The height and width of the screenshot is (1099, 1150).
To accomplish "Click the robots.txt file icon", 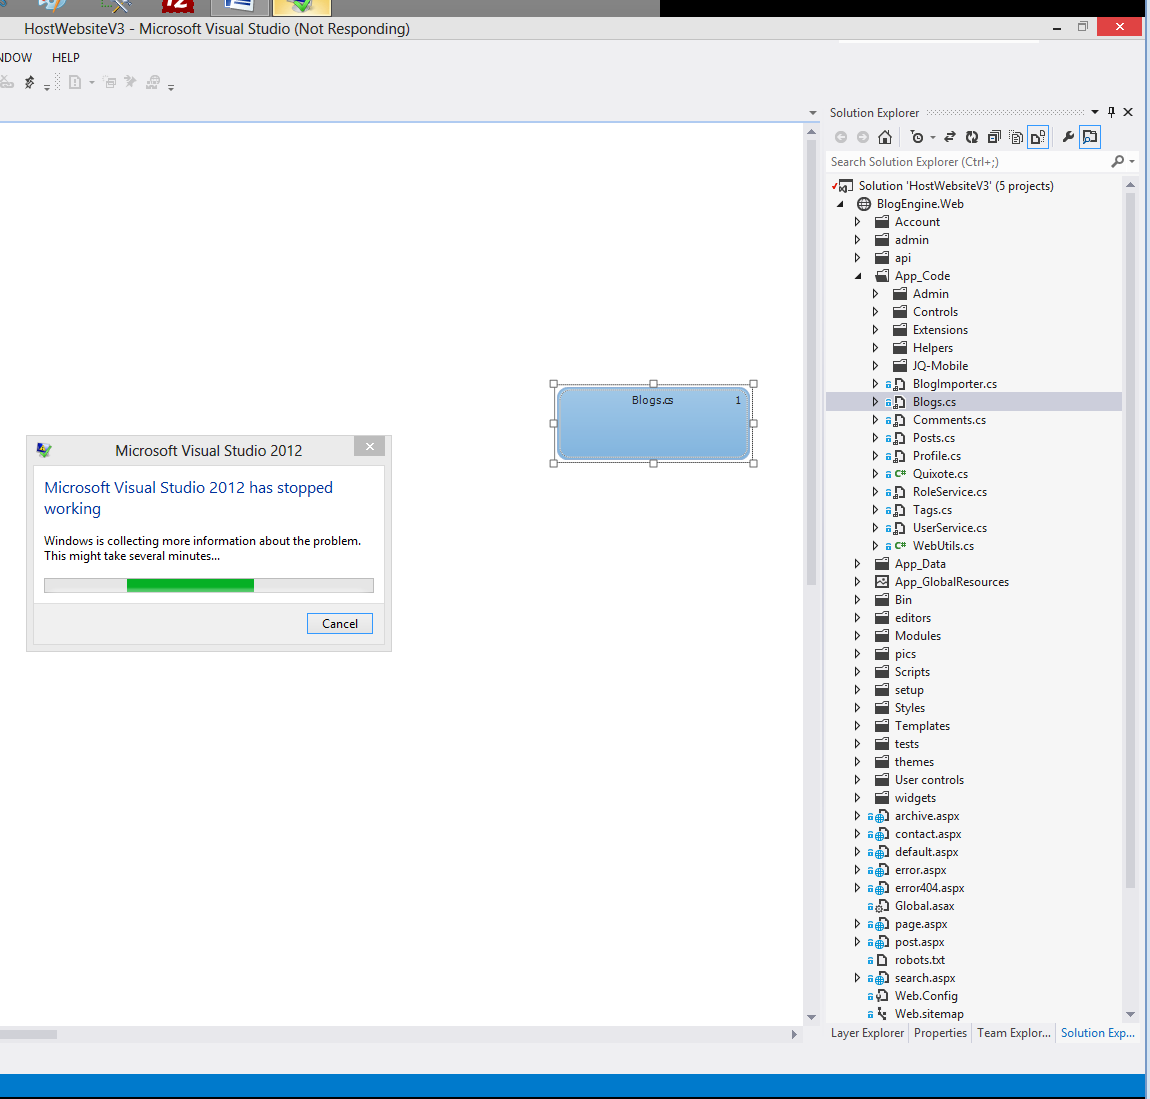I will click(x=882, y=960).
